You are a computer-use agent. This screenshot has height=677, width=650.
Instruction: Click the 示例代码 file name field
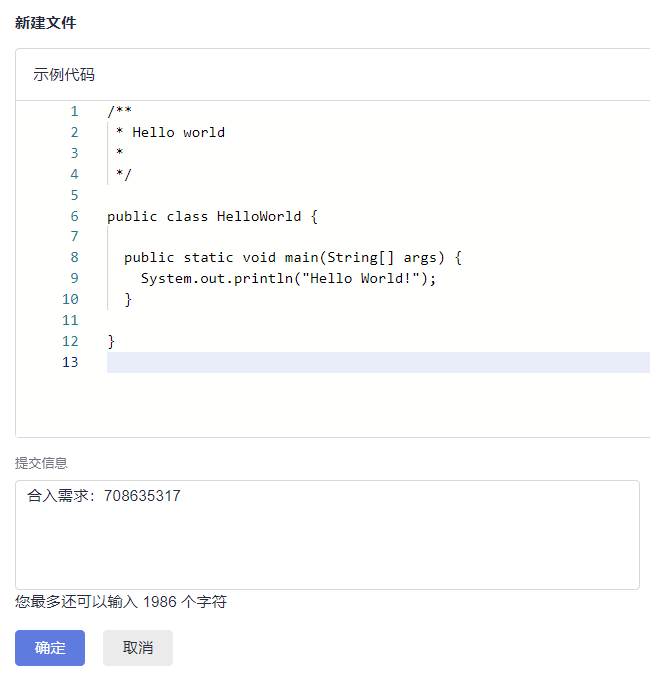333,75
